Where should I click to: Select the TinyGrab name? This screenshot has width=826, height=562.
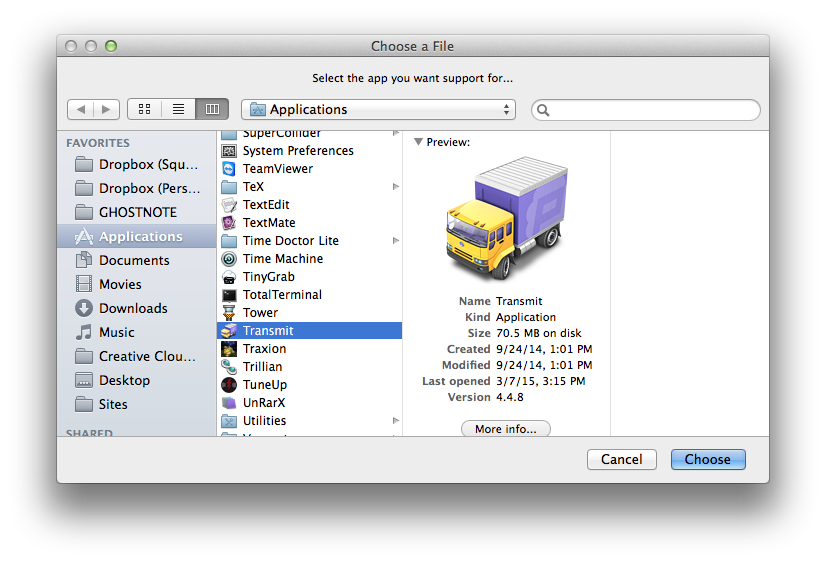tap(269, 277)
